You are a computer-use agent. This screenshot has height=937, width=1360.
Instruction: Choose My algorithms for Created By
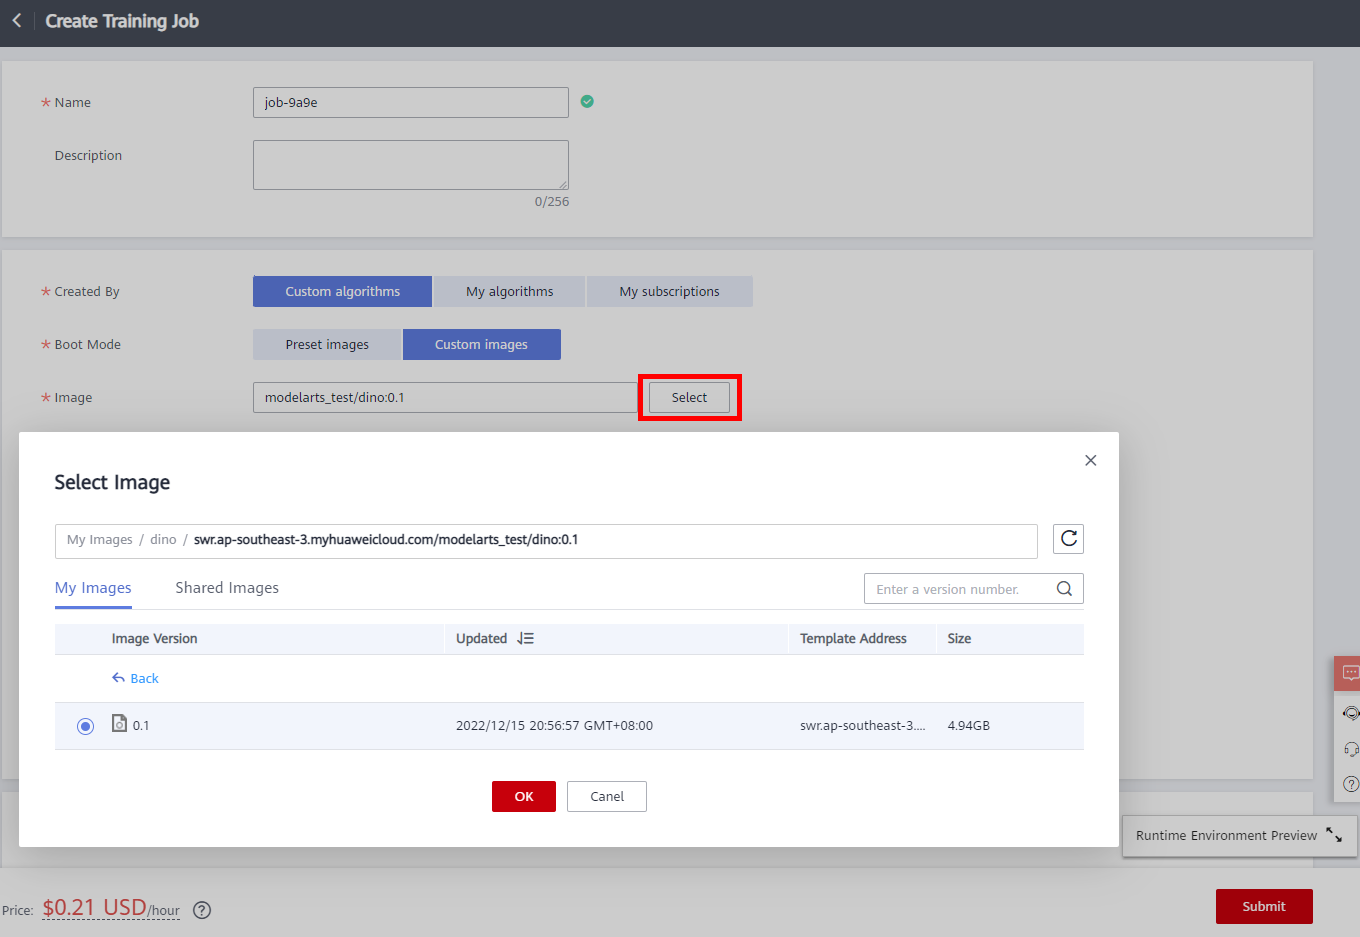pos(509,291)
